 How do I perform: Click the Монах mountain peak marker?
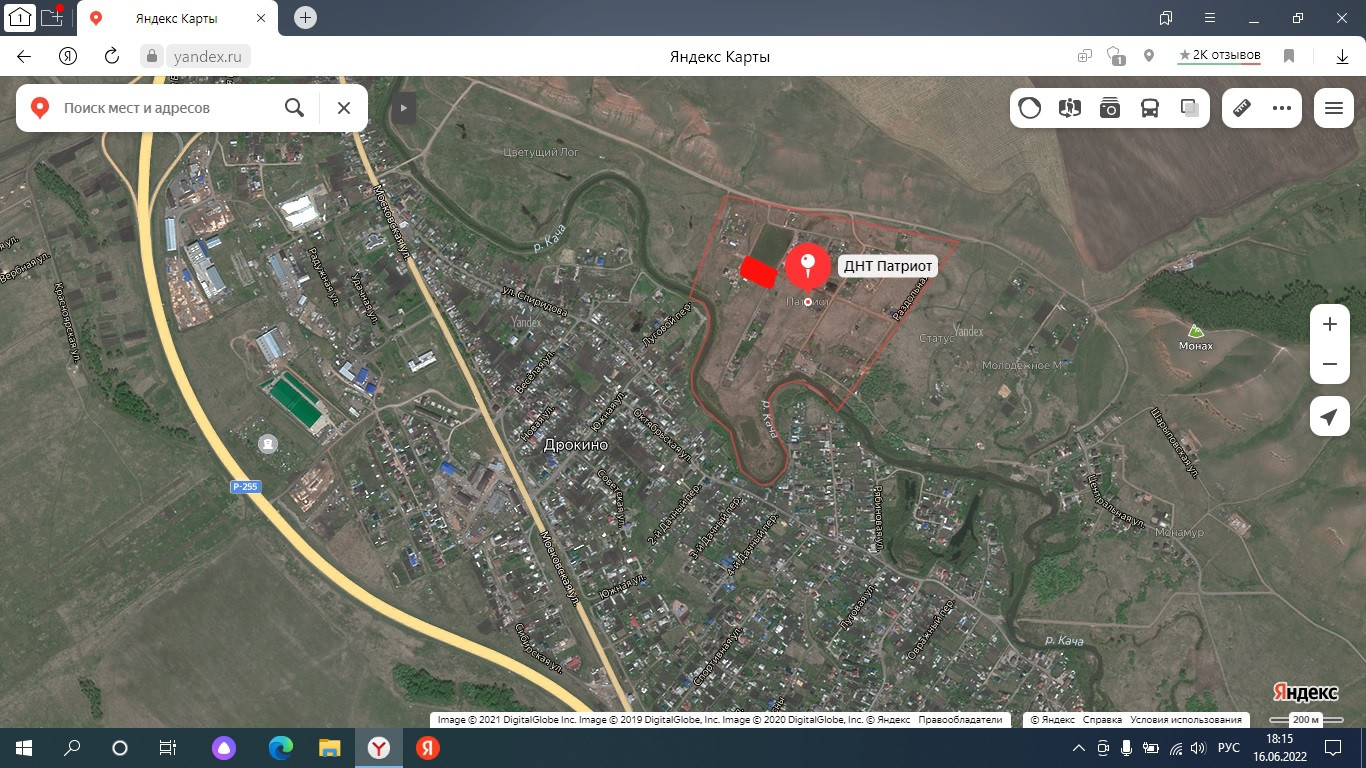tap(1195, 331)
